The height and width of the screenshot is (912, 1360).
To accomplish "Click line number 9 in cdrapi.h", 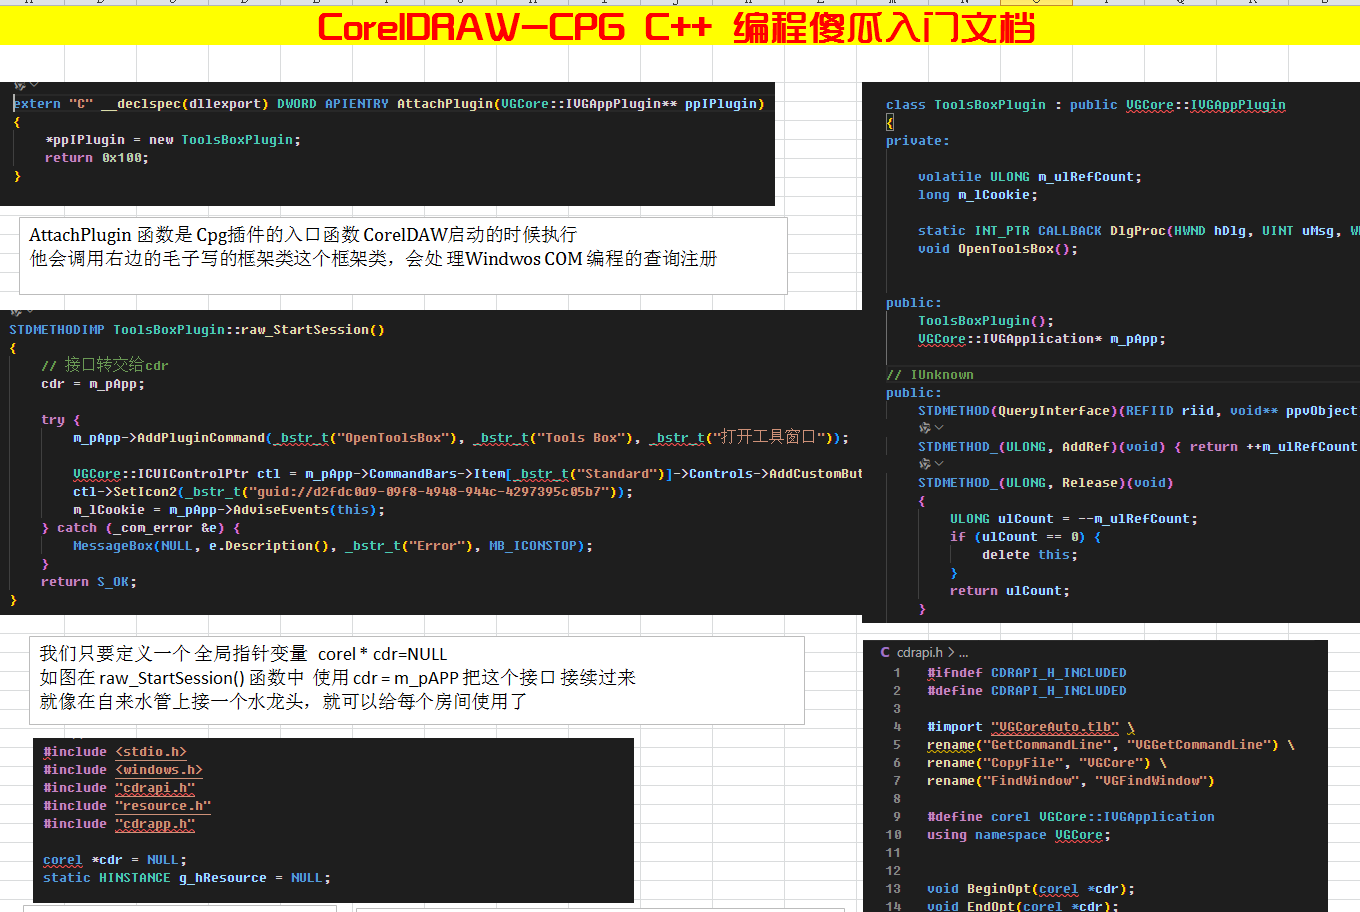I will (x=897, y=817).
